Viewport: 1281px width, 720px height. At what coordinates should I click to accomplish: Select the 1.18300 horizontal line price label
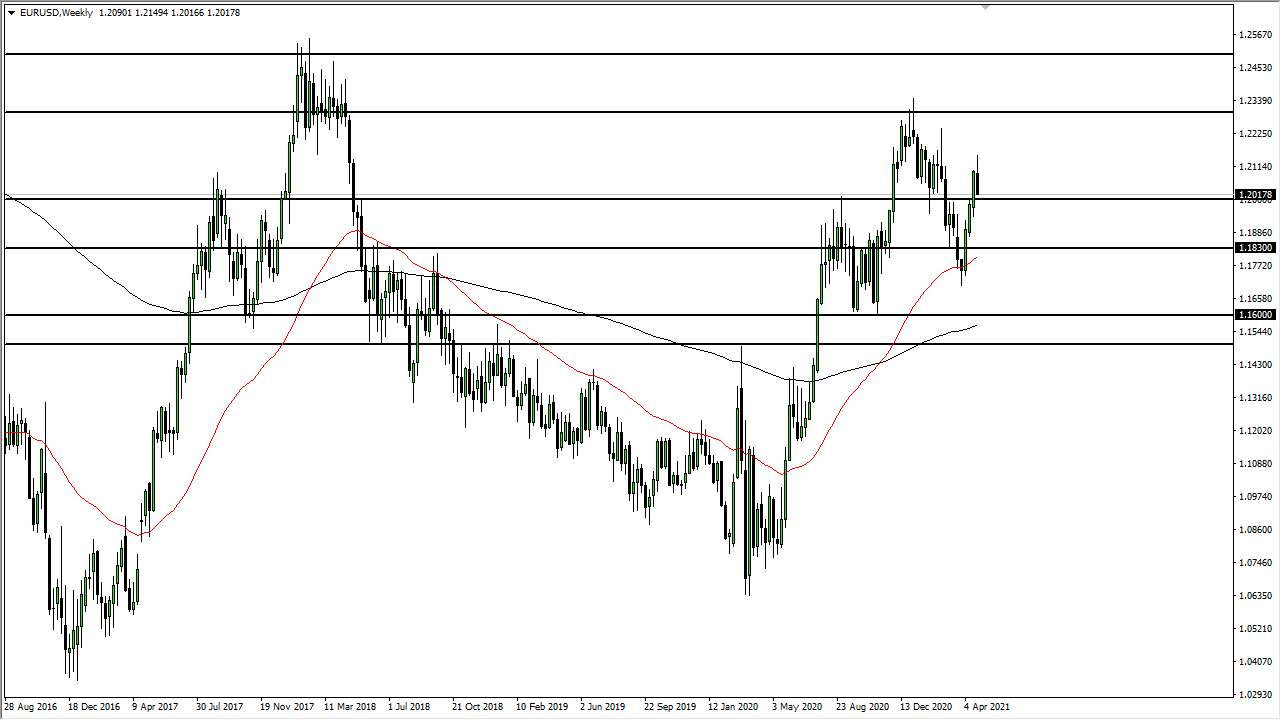click(x=1256, y=247)
